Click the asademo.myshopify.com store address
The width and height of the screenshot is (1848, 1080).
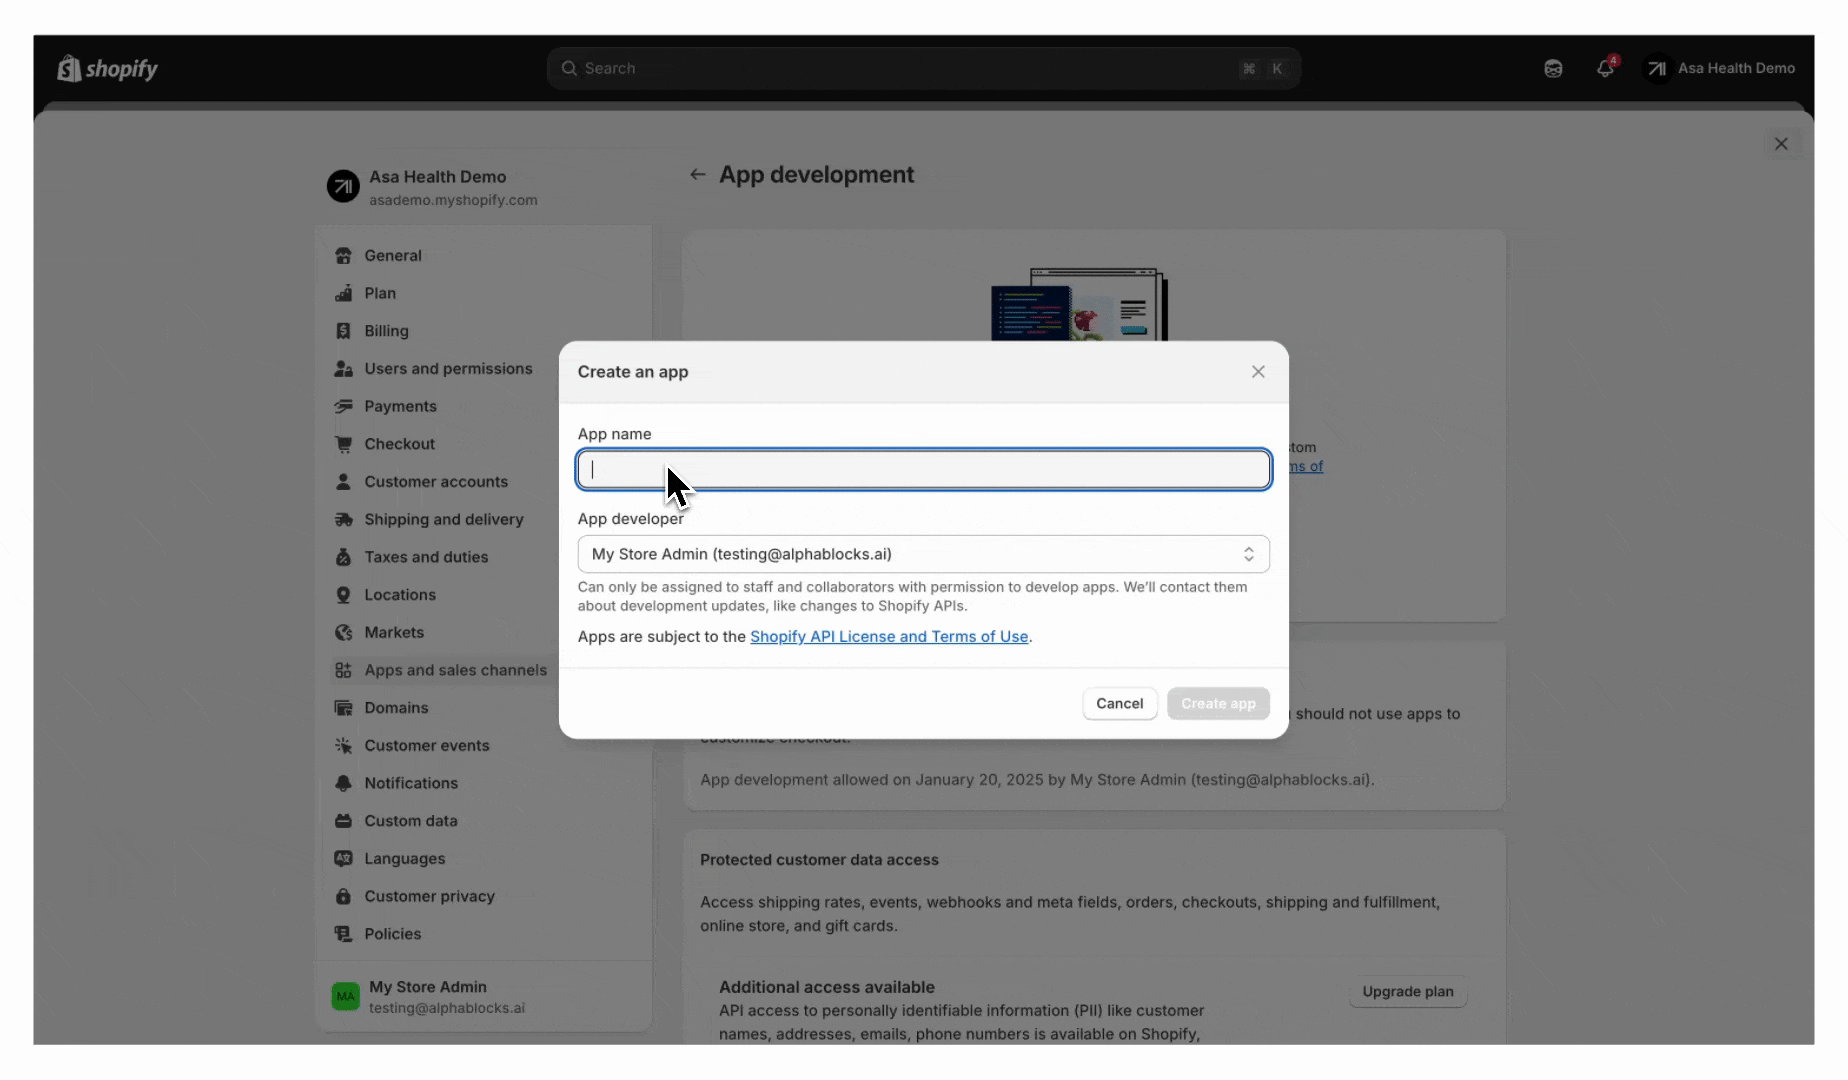pyautogui.click(x=453, y=200)
